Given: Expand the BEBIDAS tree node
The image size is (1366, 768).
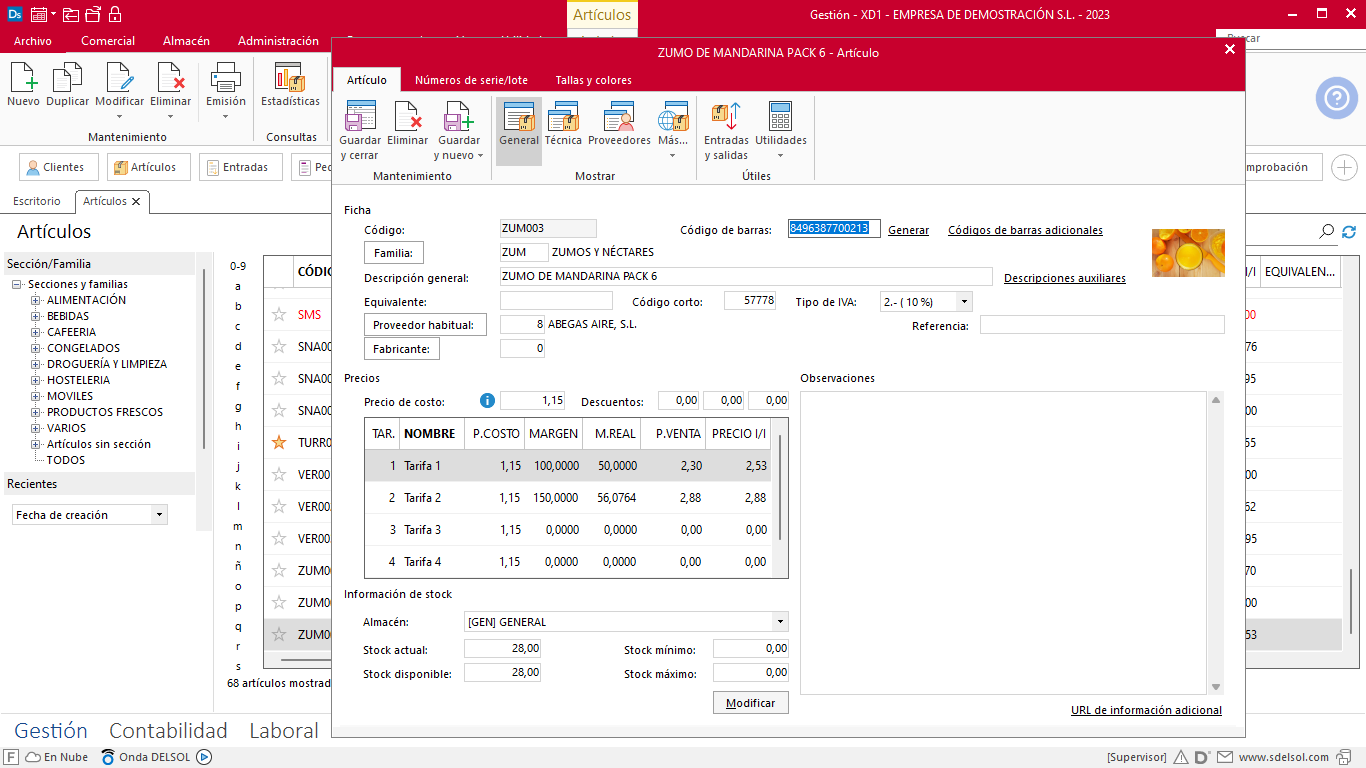Looking at the screenshot, I should (36, 316).
